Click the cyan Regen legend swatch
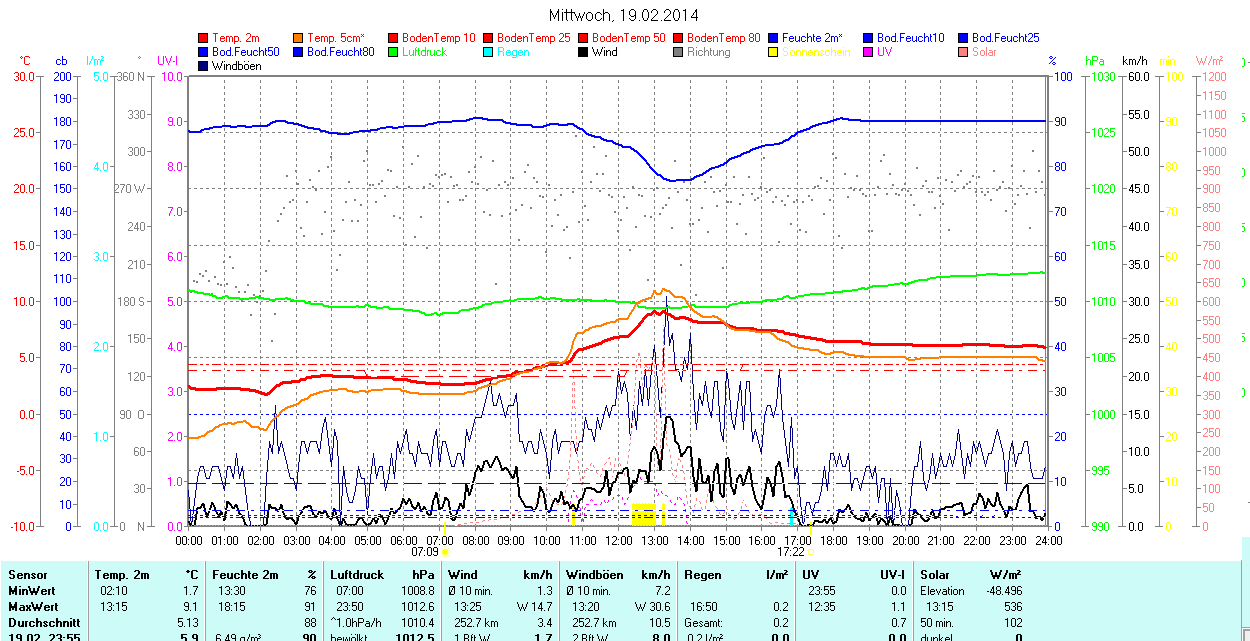This screenshot has width=1250, height=641. tap(489, 52)
